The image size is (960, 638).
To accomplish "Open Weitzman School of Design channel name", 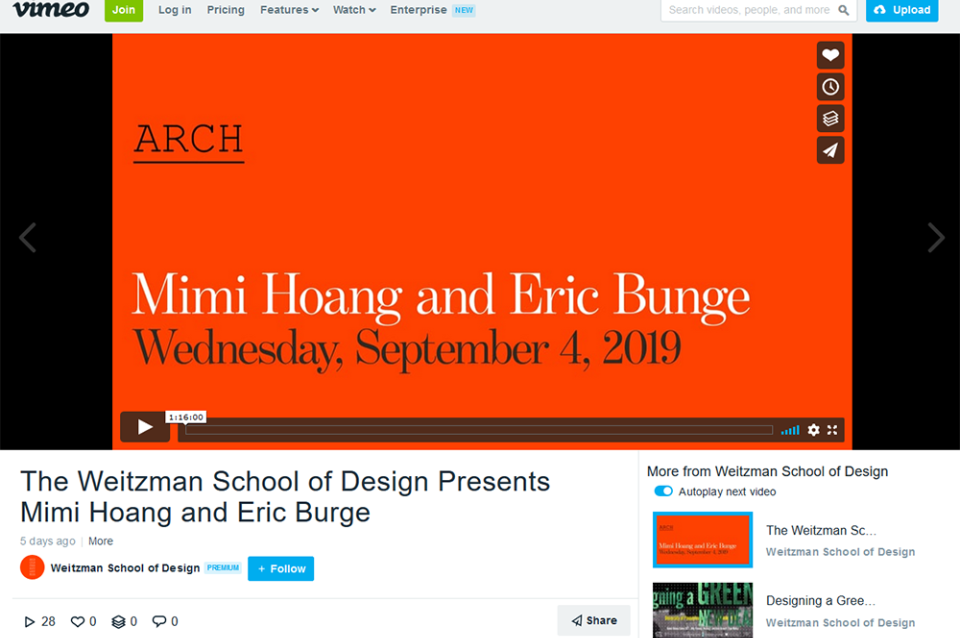I will (x=126, y=568).
